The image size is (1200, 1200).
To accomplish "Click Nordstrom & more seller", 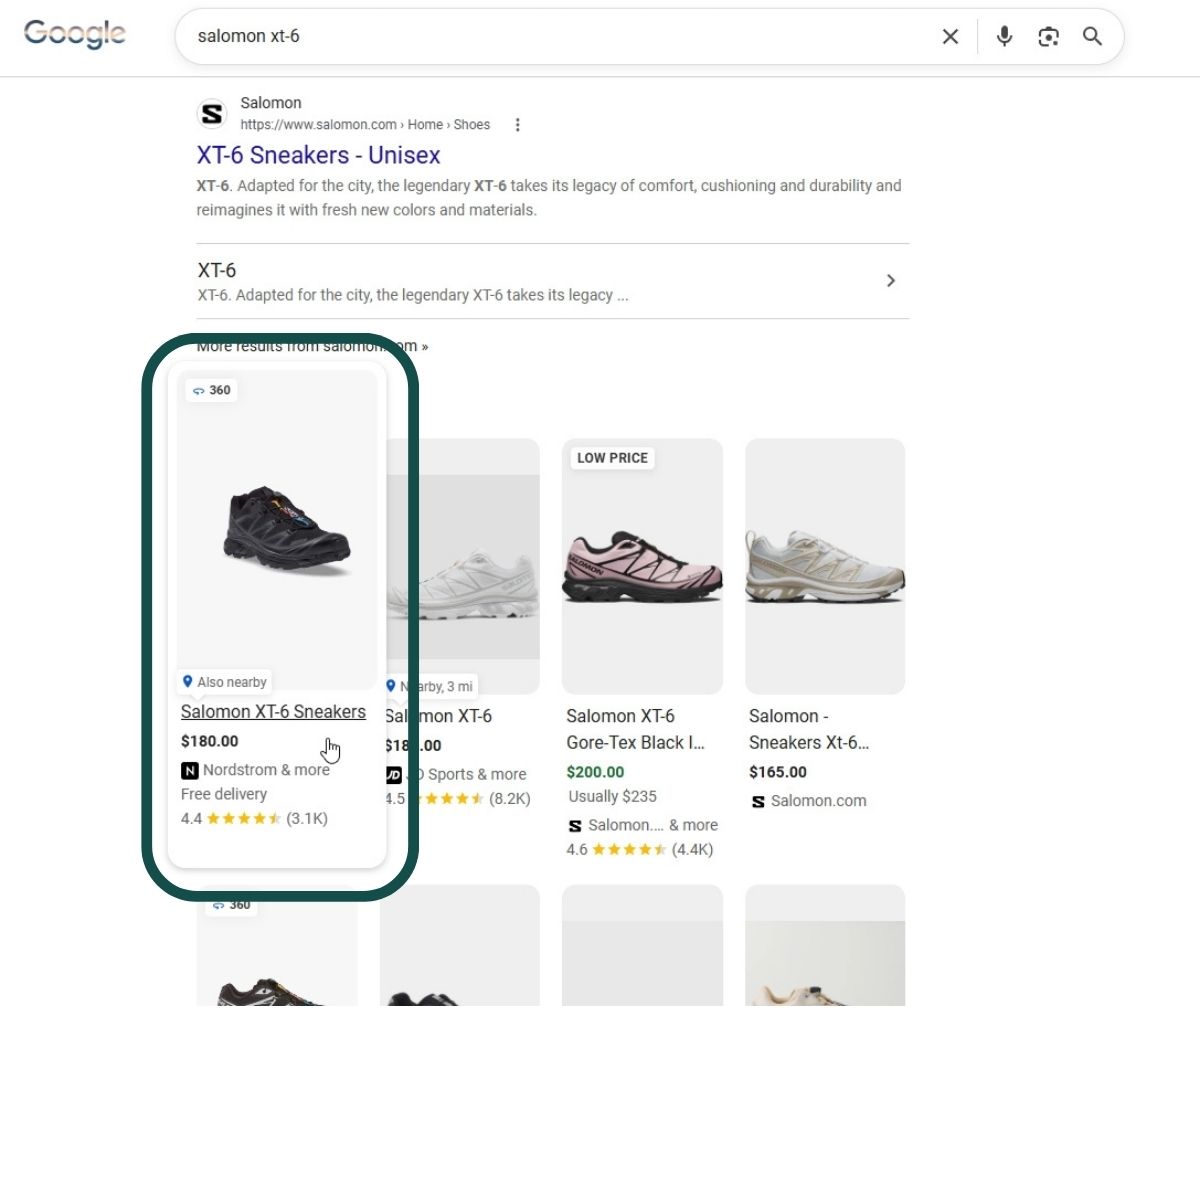I will 255,770.
